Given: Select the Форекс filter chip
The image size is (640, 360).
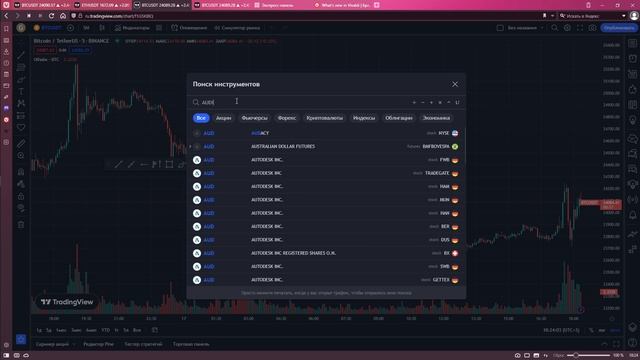Looking at the screenshot, I should [x=287, y=118].
